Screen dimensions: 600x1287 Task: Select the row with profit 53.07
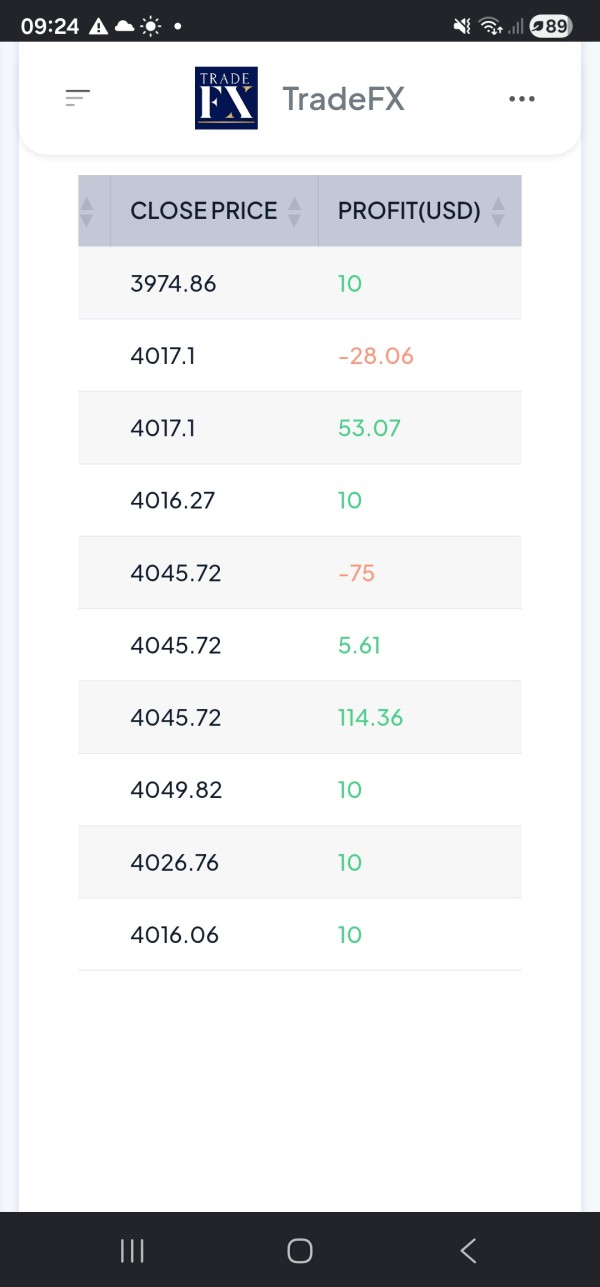[300, 428]
